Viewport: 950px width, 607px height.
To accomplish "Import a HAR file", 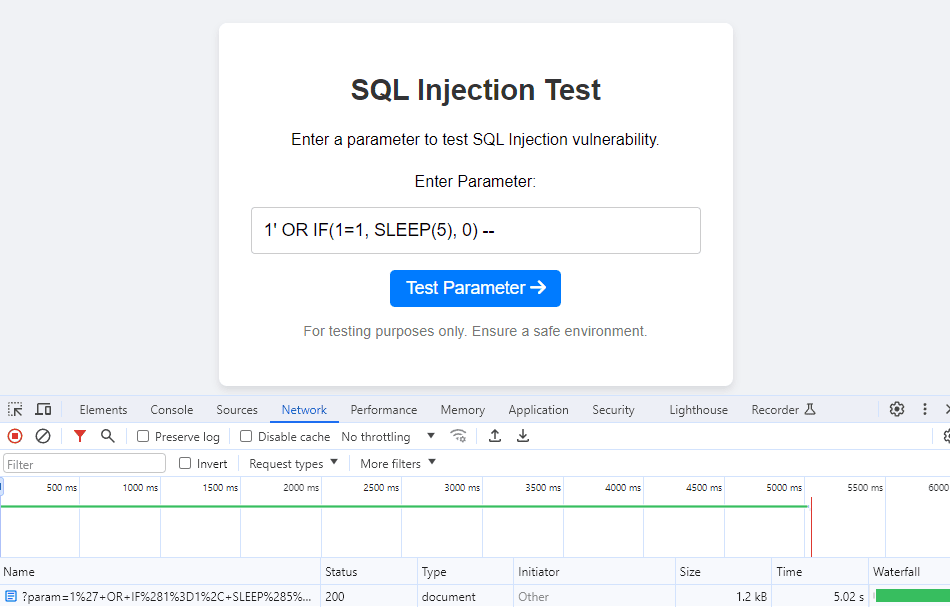I will pyautogui.click(x=494, y=436).
